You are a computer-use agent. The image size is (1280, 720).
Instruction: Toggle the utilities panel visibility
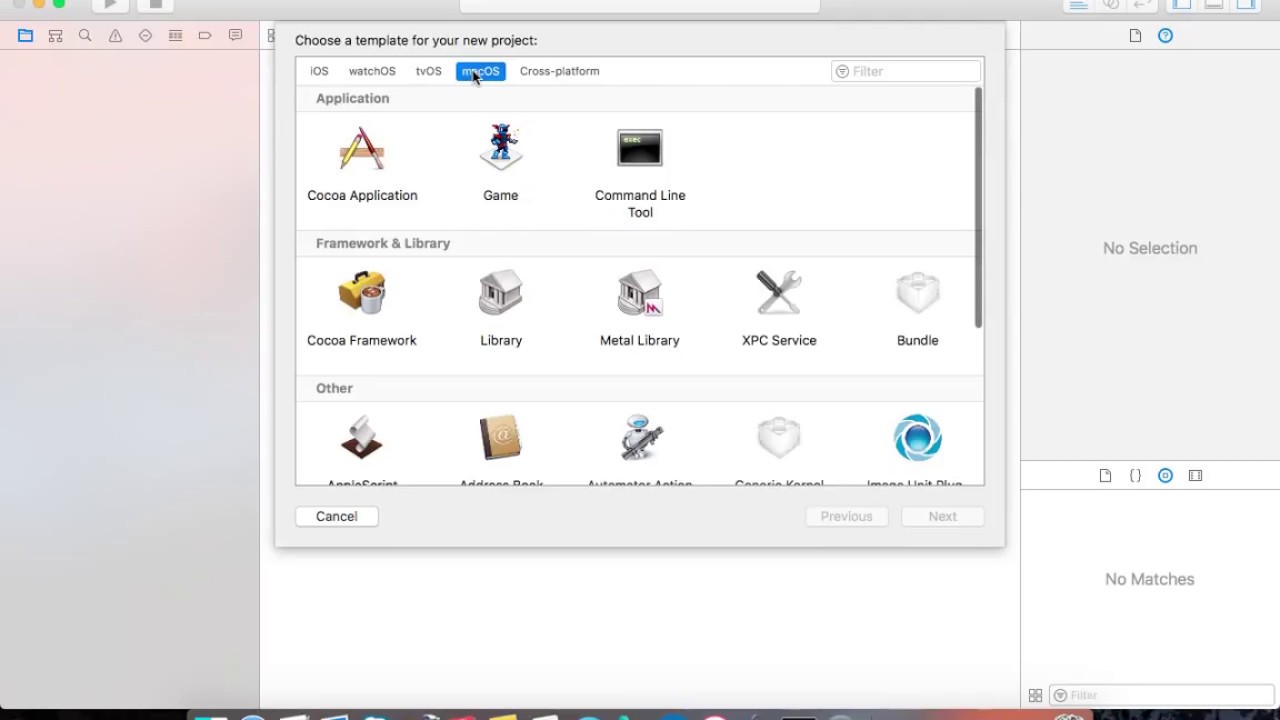click(1246, 4)
